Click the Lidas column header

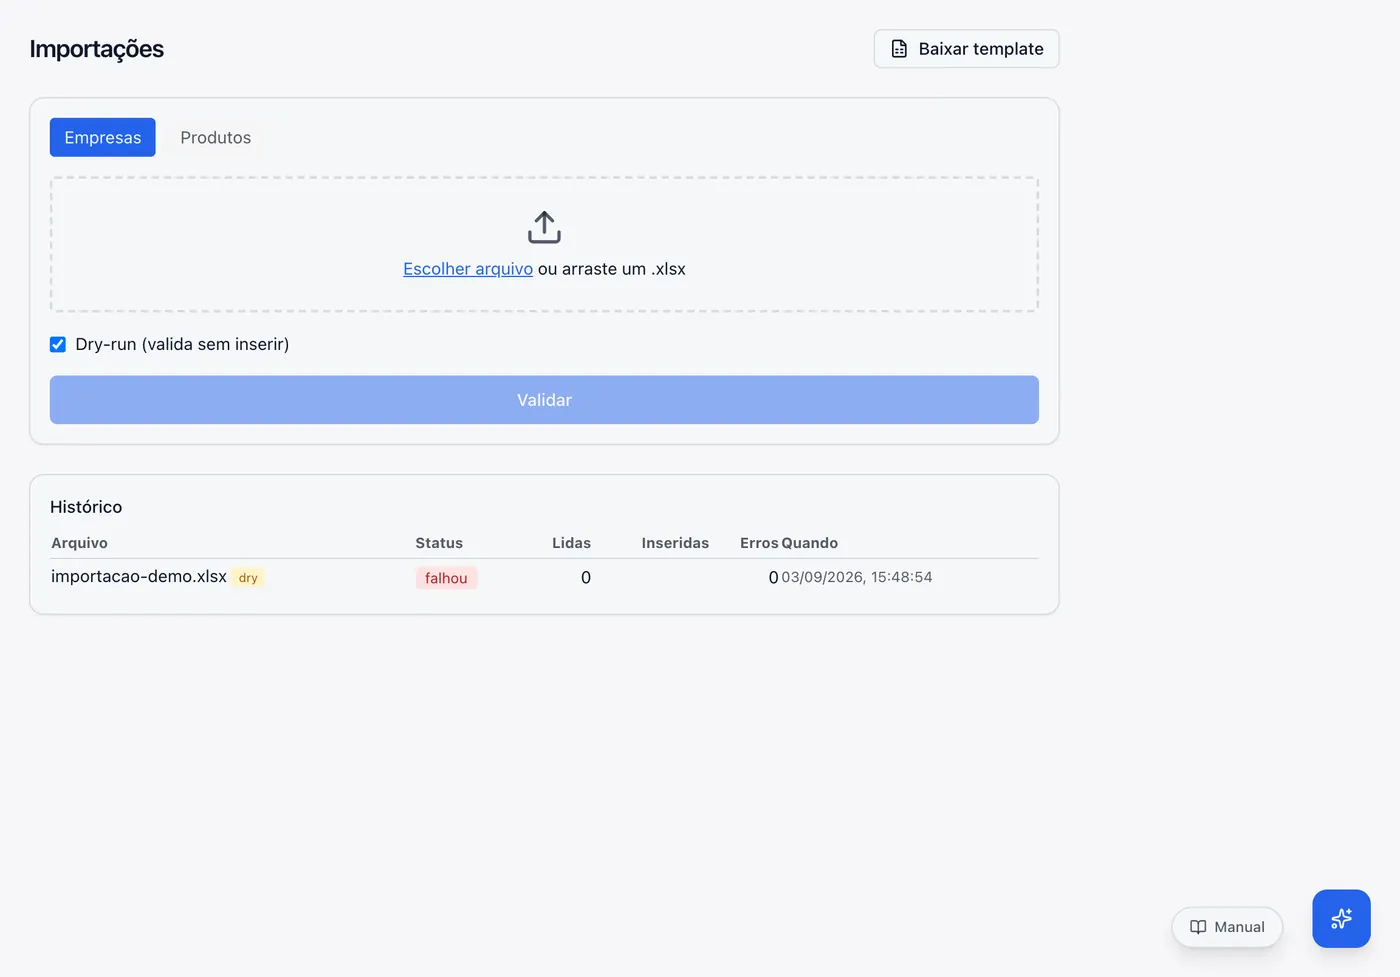pos(571,543)
